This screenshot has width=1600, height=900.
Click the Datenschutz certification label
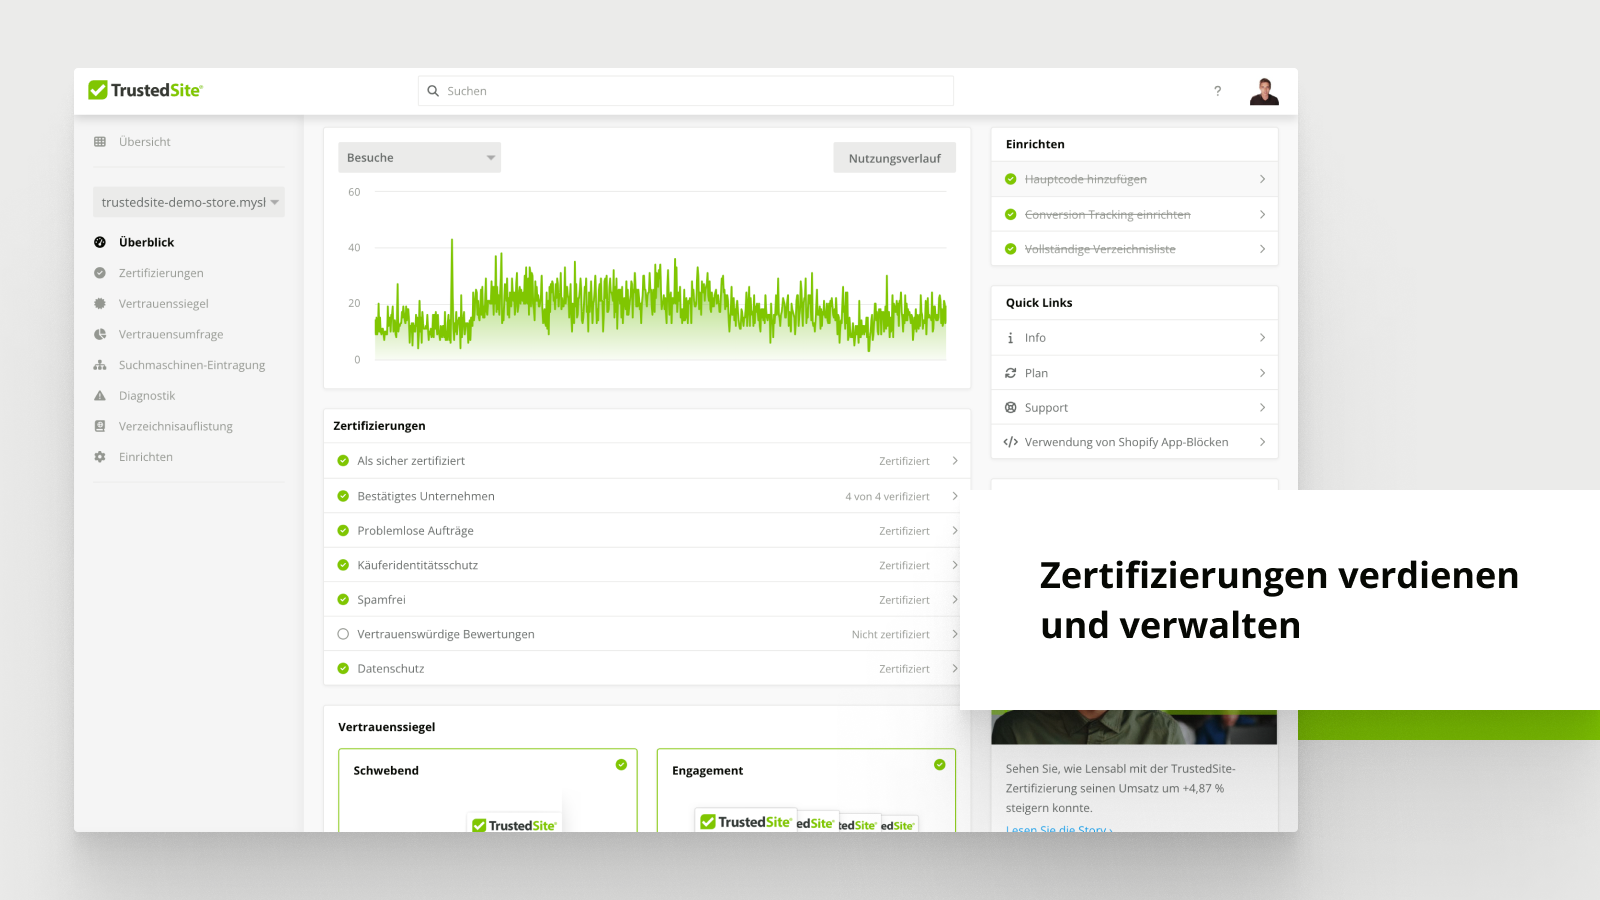pyautogui.click(x=391, y=669)
